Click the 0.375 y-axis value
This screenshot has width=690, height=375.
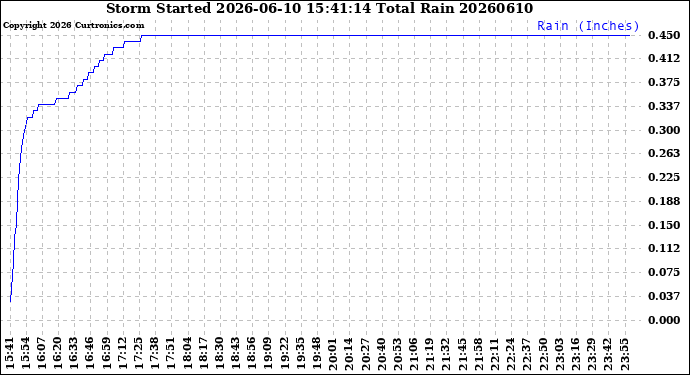tap(664, 82)
